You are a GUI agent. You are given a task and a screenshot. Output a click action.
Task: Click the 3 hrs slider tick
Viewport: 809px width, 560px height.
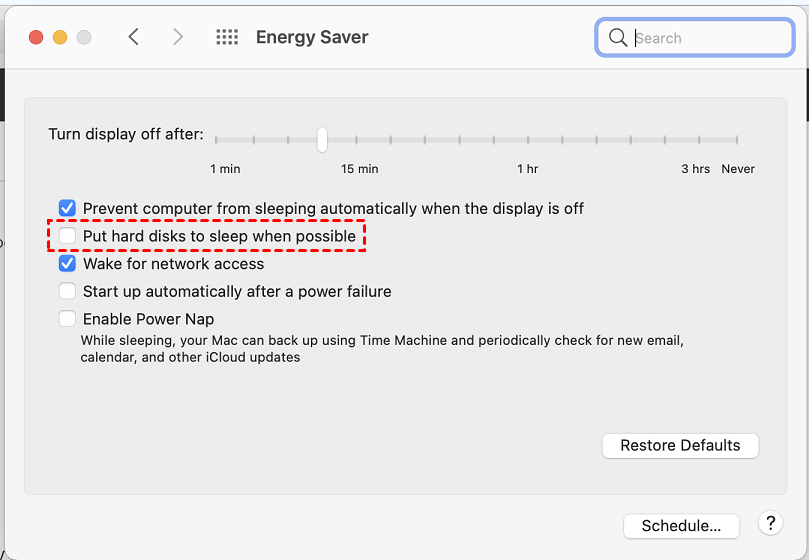point(696,140)
